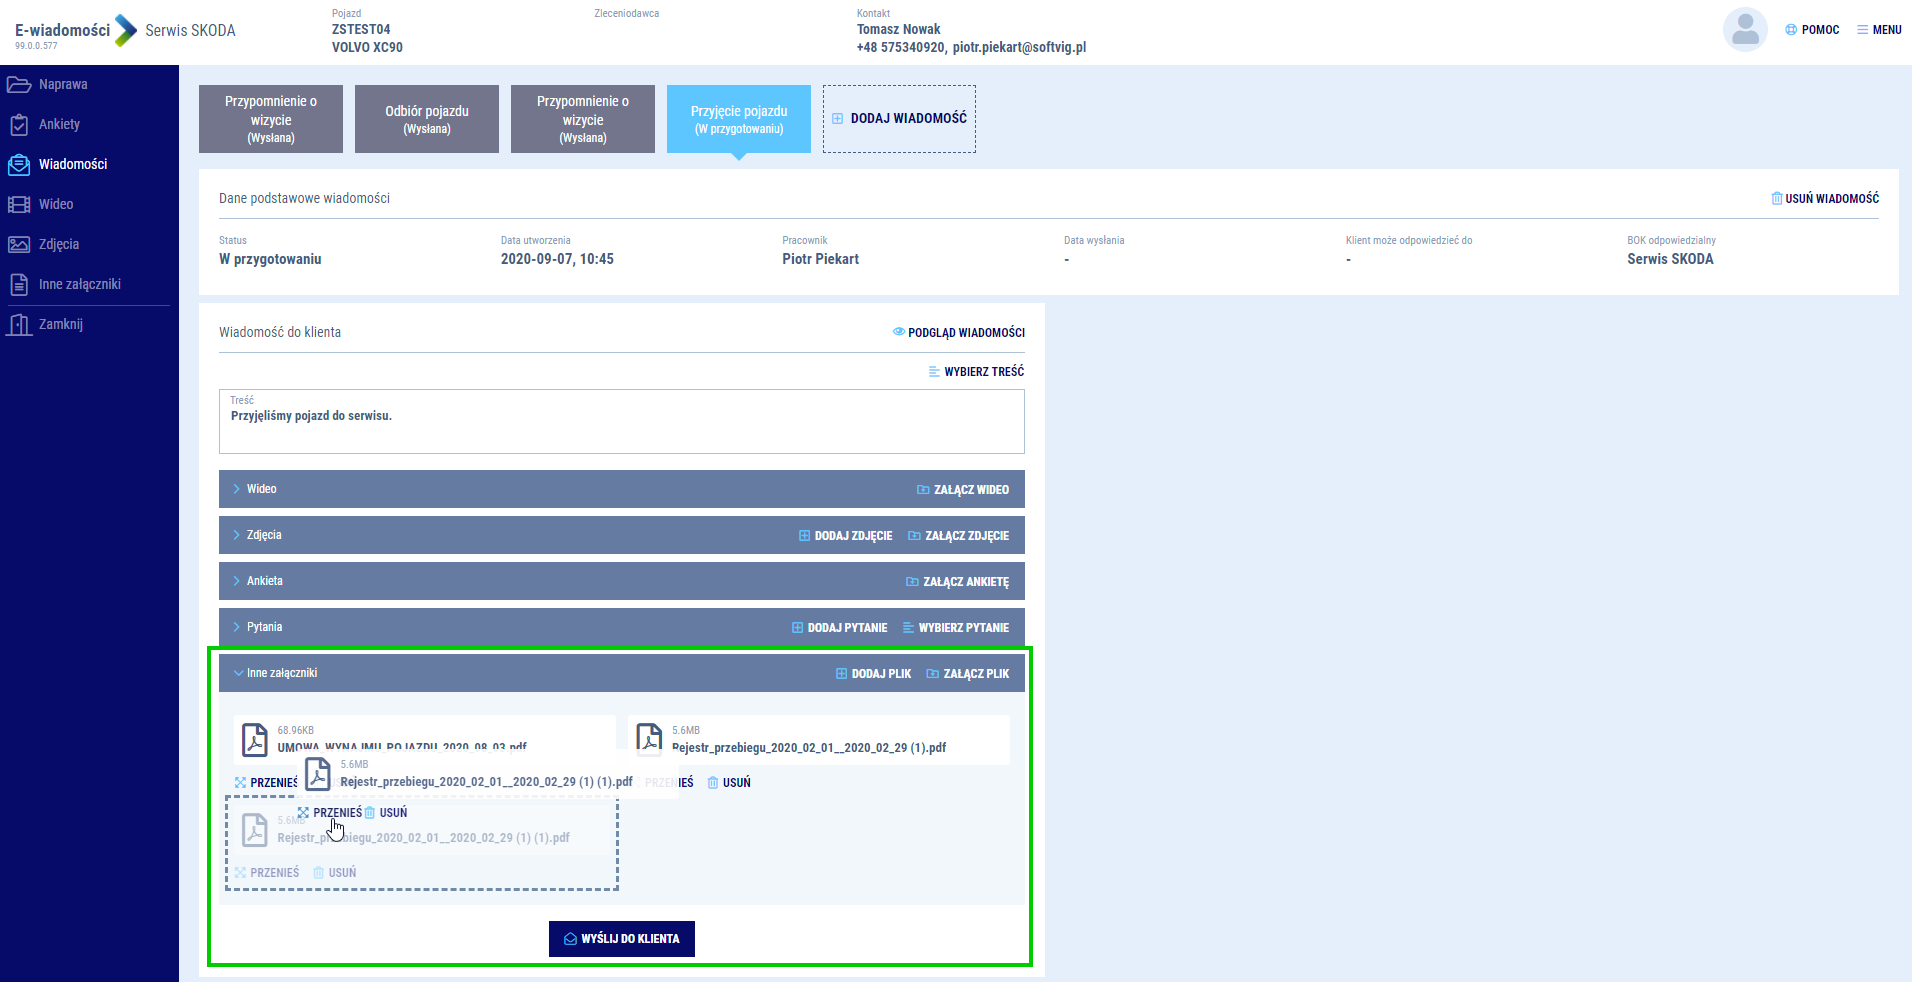Click the Naprawa folder icon in sidebar
Viewport: 1912px width, 982px height.
coord(19,85)
